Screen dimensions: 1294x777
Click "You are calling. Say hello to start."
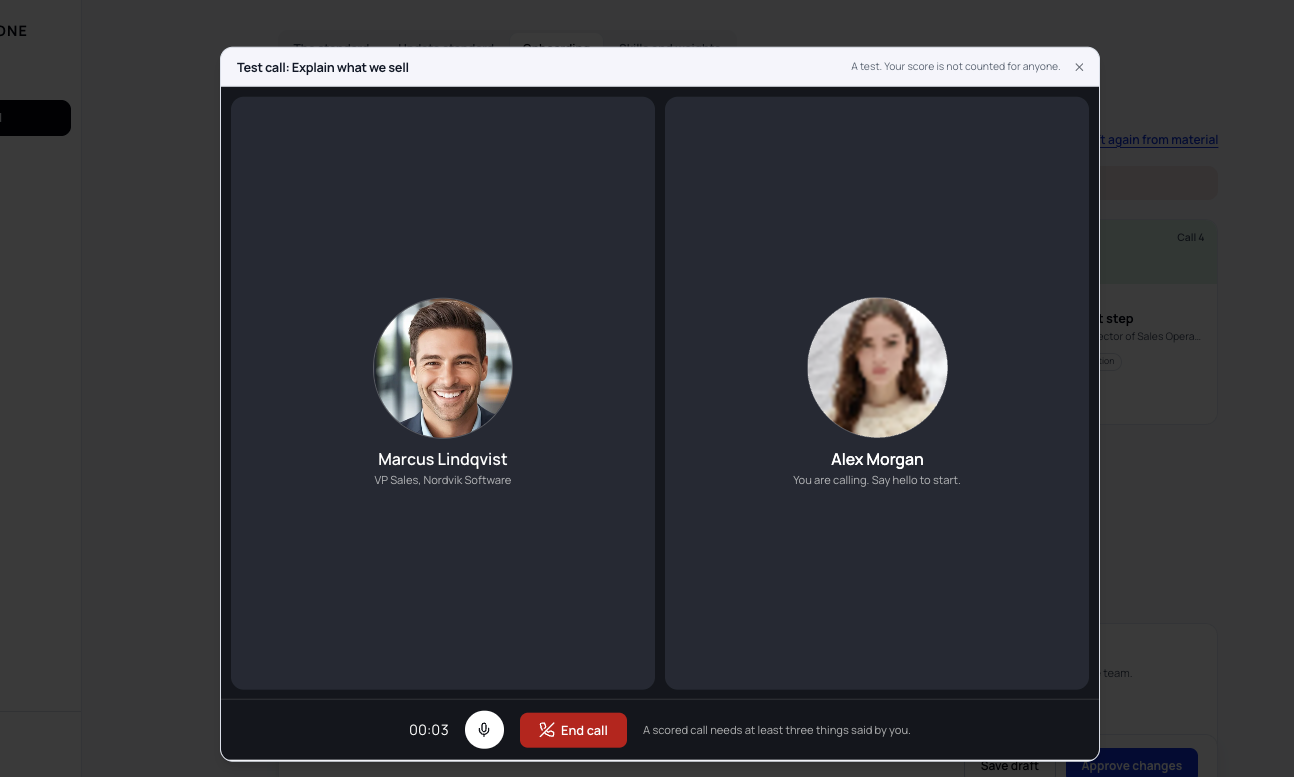click(877, 480)
